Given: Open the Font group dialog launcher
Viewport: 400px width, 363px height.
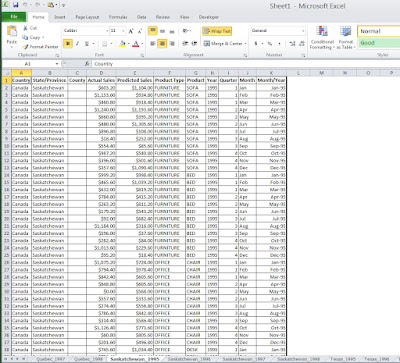Looking at the screenshot, I should click(142, 55).
